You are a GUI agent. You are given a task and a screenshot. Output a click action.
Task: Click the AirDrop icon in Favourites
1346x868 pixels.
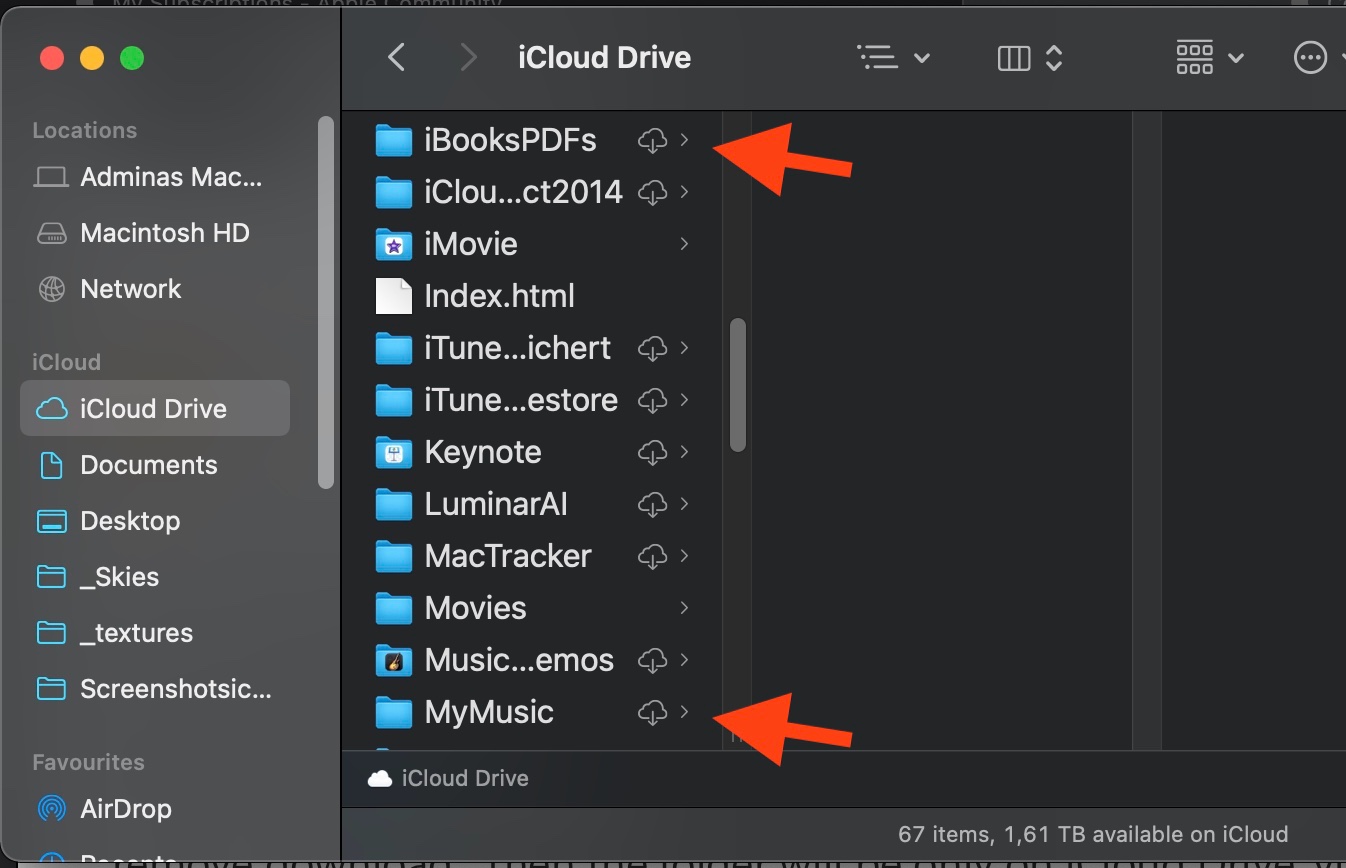coord(51,808)
